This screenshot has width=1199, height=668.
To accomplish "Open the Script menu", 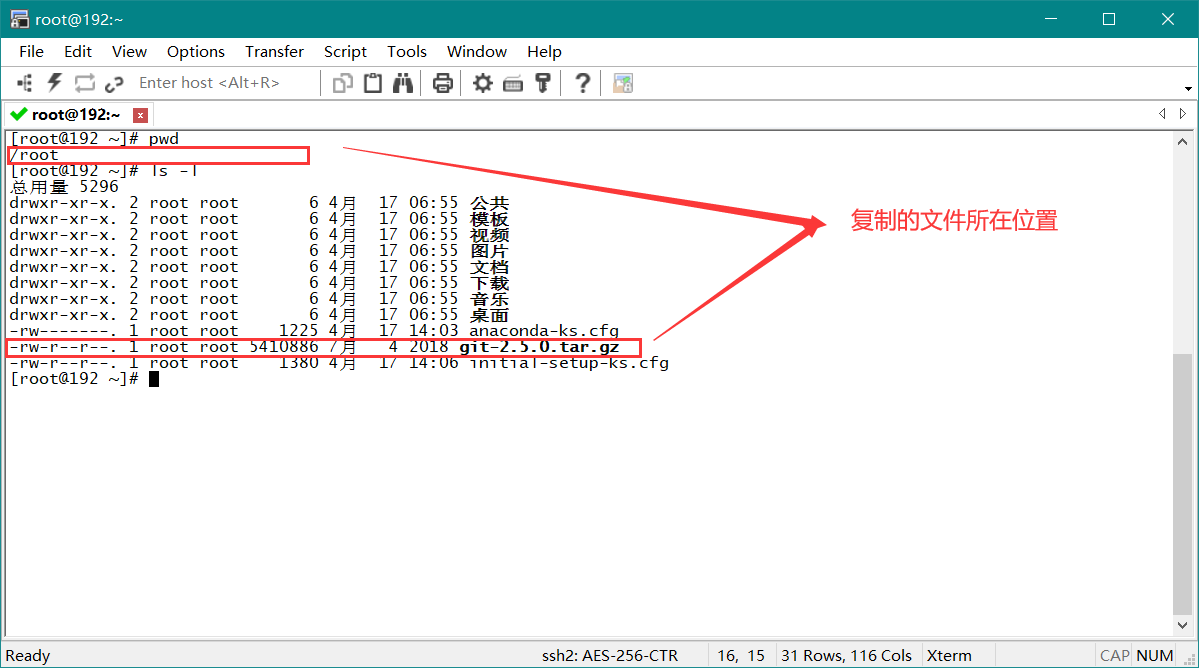I will point(345,52).
